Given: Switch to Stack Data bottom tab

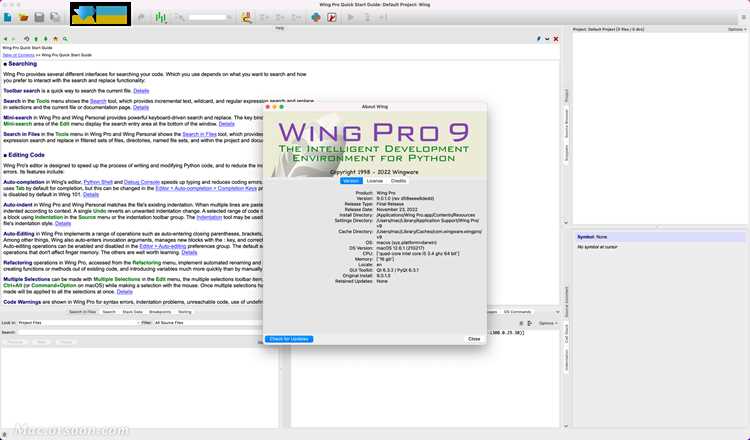Looking at the screenshot, I should click(x=132, y=312).
